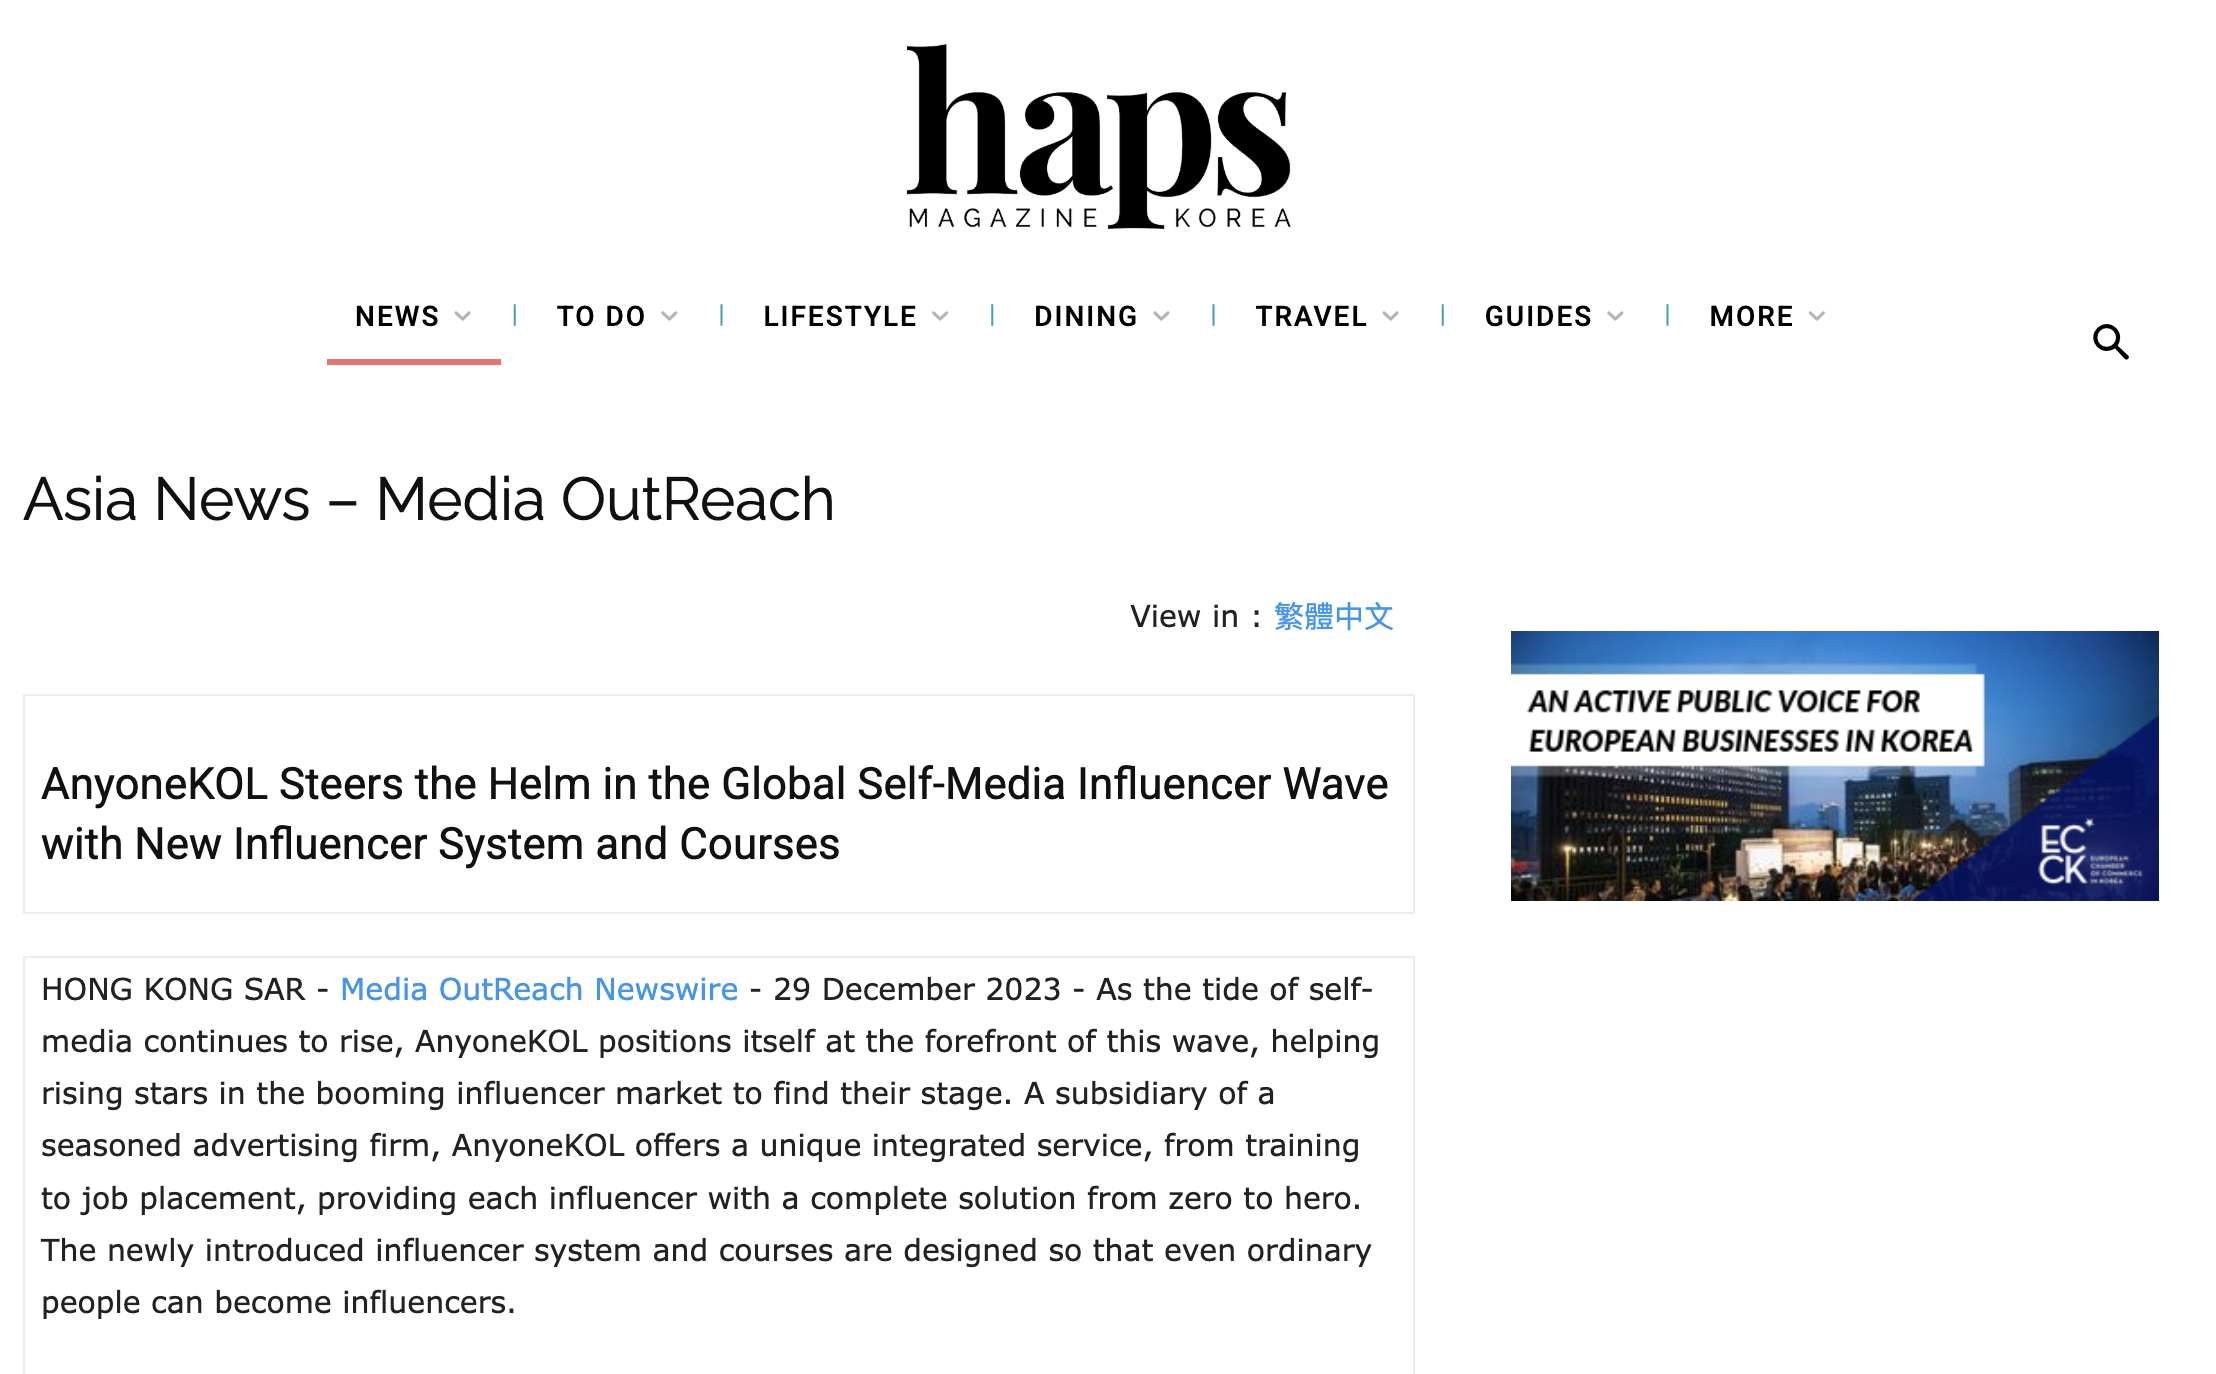Open the DINING menu item

pyautogui.click(x=1086, y=317)
